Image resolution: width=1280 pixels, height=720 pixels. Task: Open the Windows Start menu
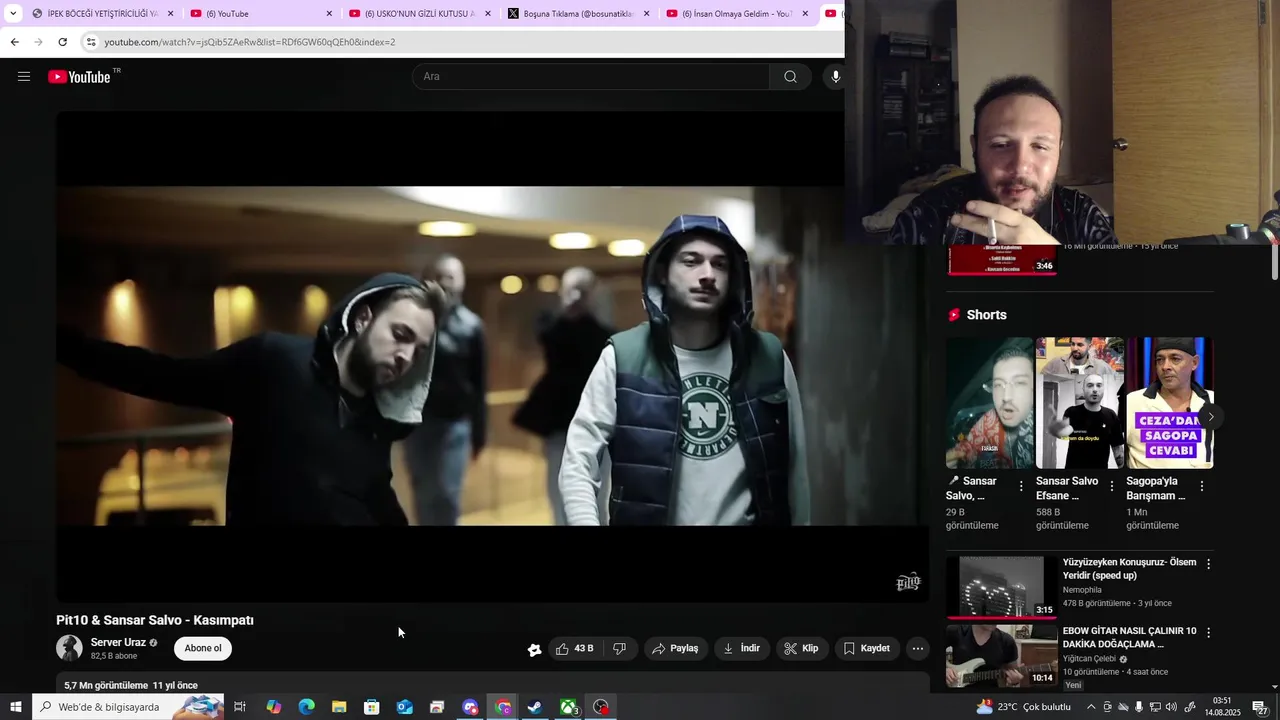(15, 707)
